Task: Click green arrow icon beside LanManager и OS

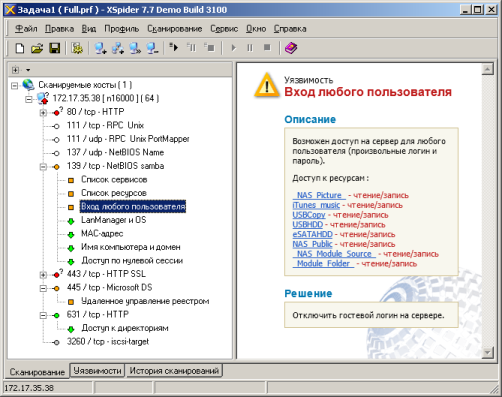Action: 71,221
